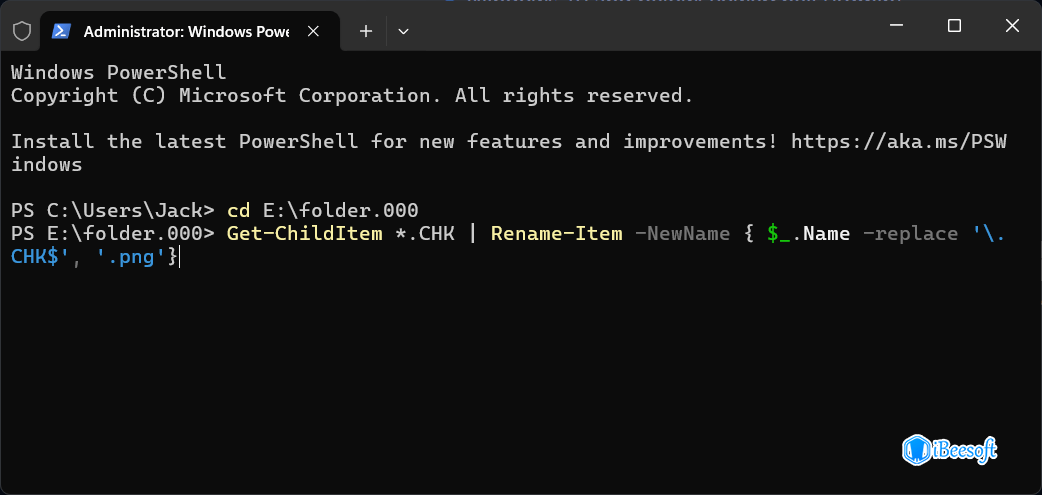The width and height of the screenshot is (1042, 495).
Task: Minimize the terminal window
Action: pyautogui.click(x=898, y=26)
